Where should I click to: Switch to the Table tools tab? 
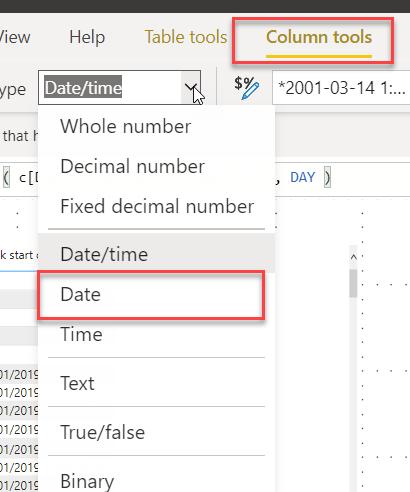(x=186, y=37)
